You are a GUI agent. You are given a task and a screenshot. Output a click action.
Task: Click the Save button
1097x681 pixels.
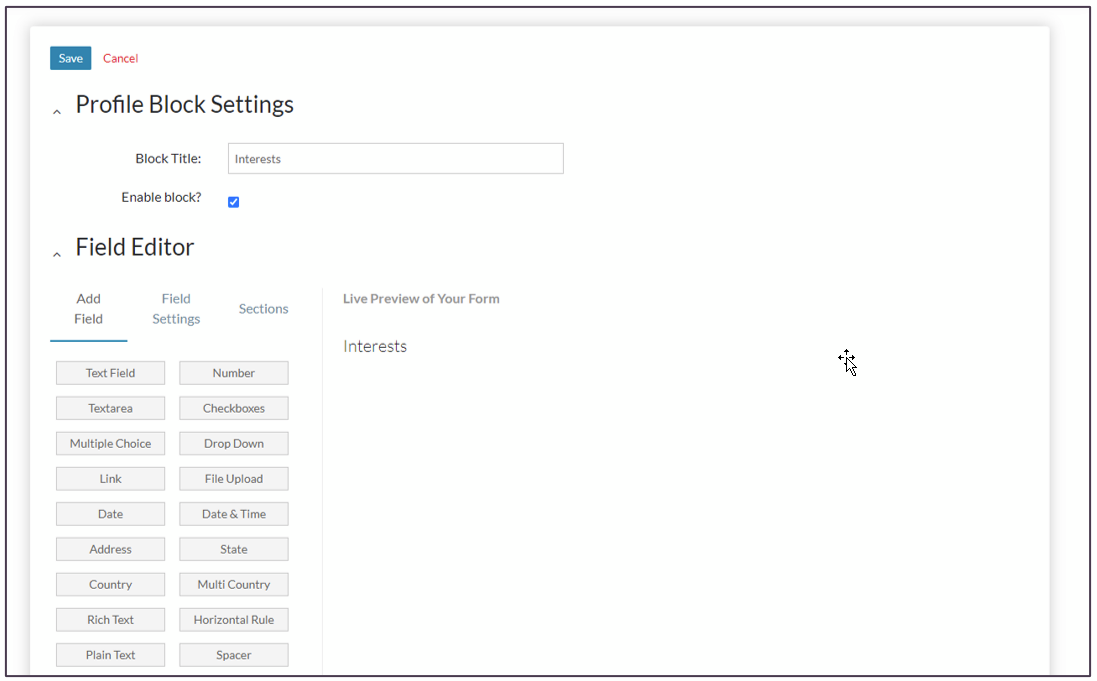[70, 58]
